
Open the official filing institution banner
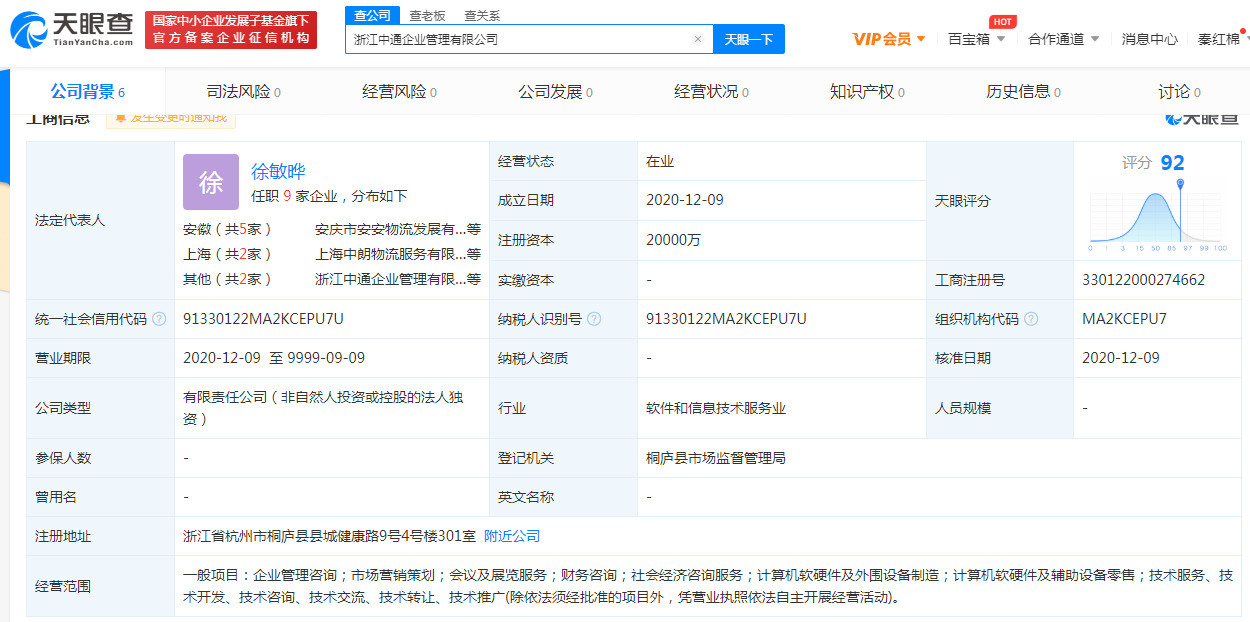[231, 30]
